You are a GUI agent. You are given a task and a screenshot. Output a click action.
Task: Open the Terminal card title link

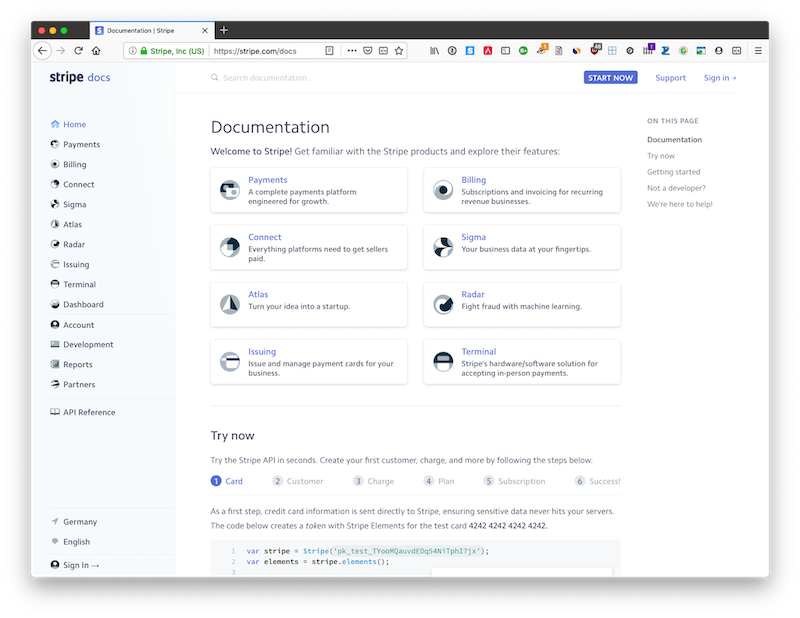(479, 352)
